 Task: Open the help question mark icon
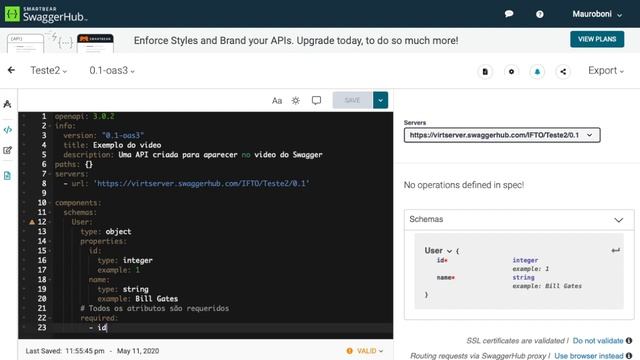(x=540, y=14)
